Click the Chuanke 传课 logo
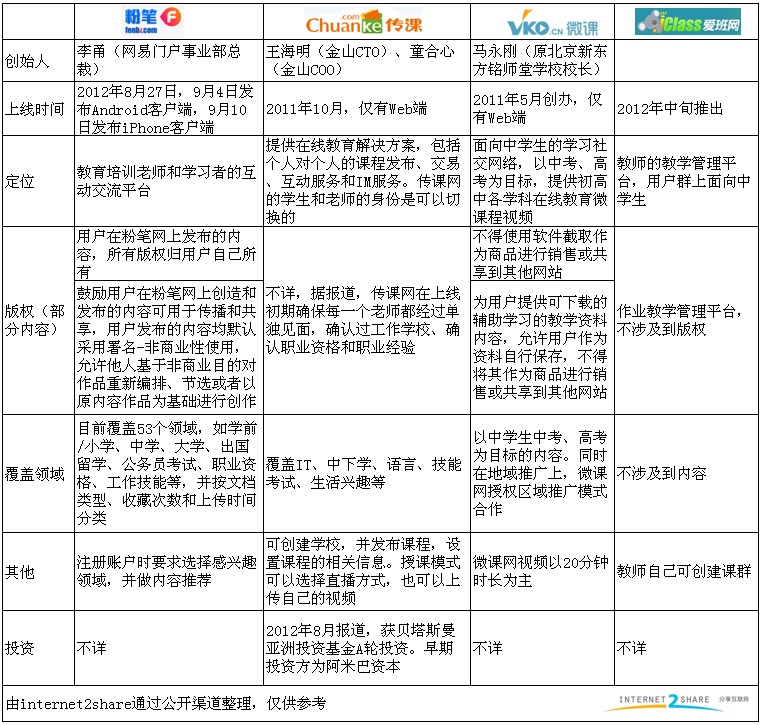761x725 pixels. point(364,22)
